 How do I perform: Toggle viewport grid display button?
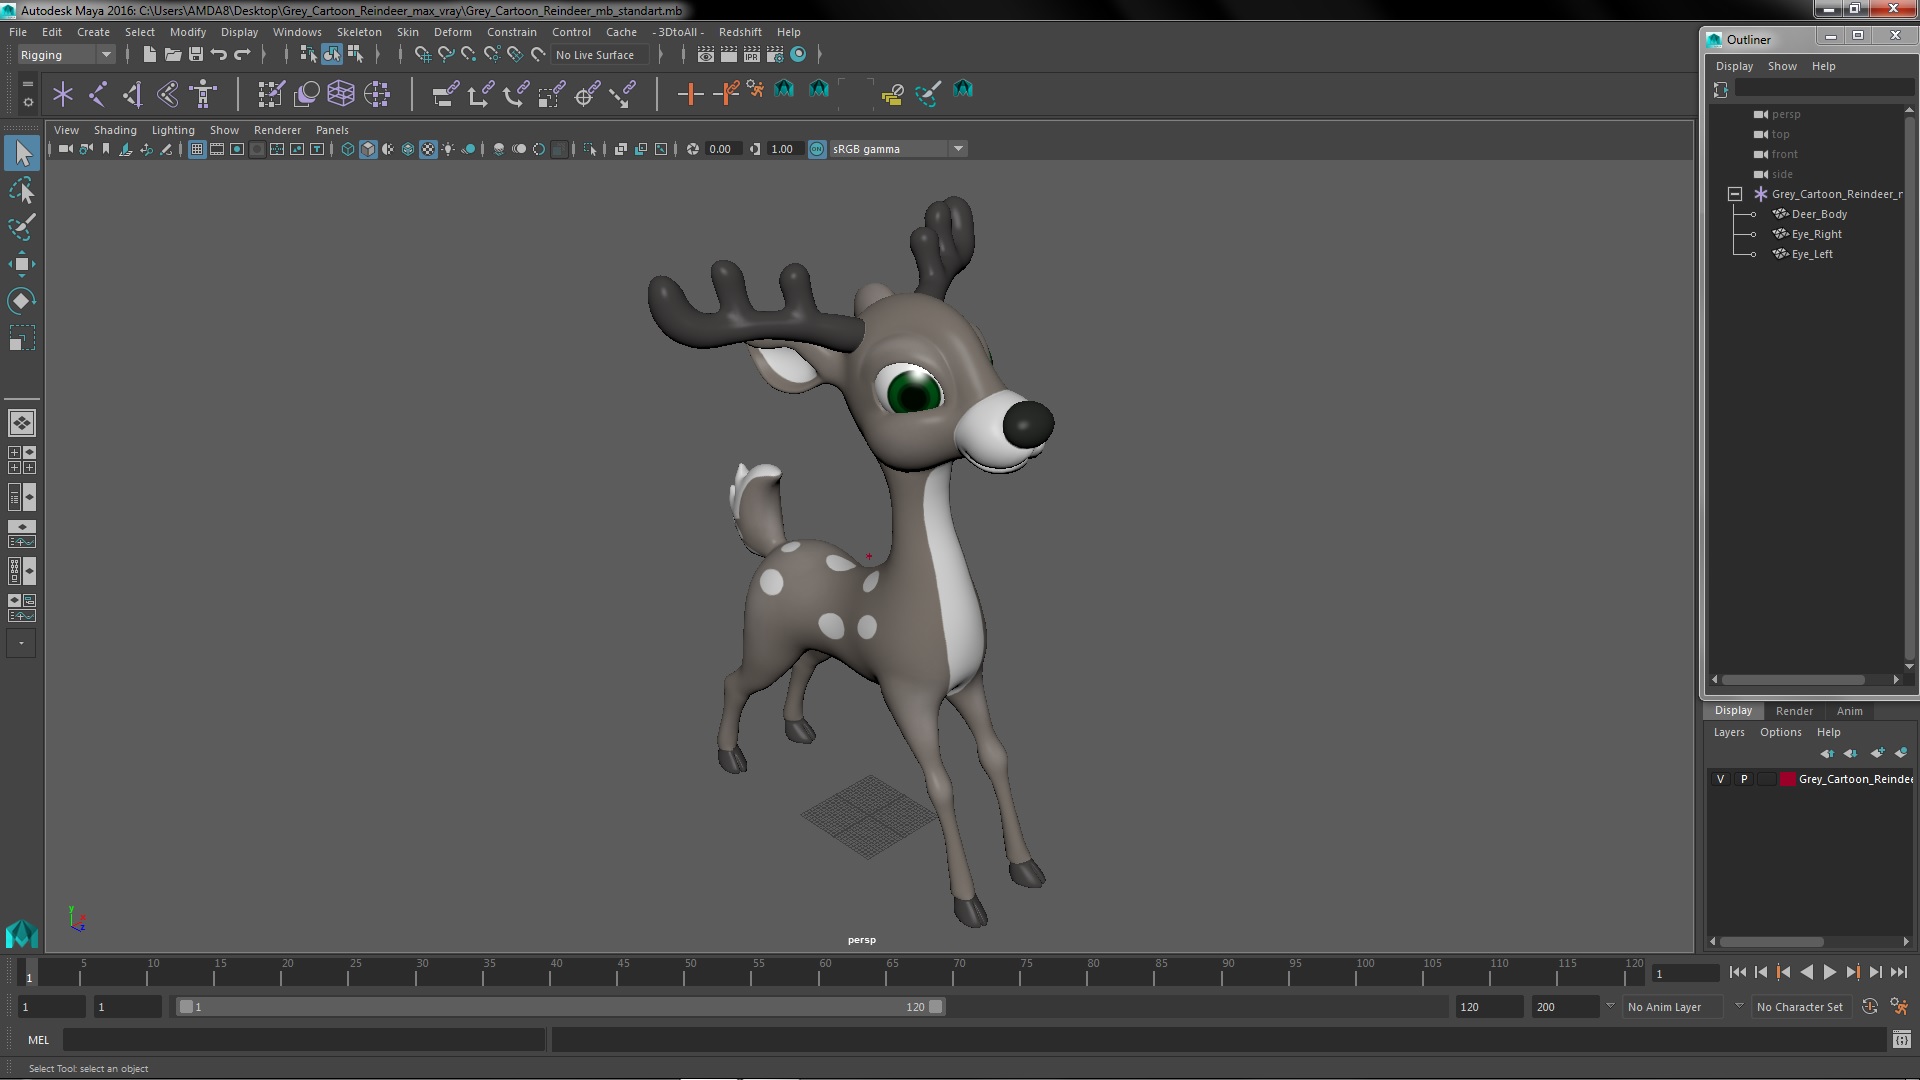[x=197, y=149]
